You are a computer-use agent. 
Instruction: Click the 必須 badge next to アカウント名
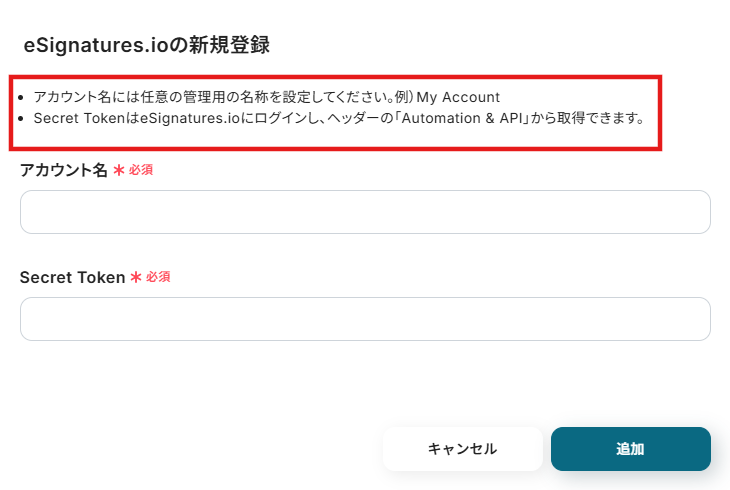(x=141, y=171)
